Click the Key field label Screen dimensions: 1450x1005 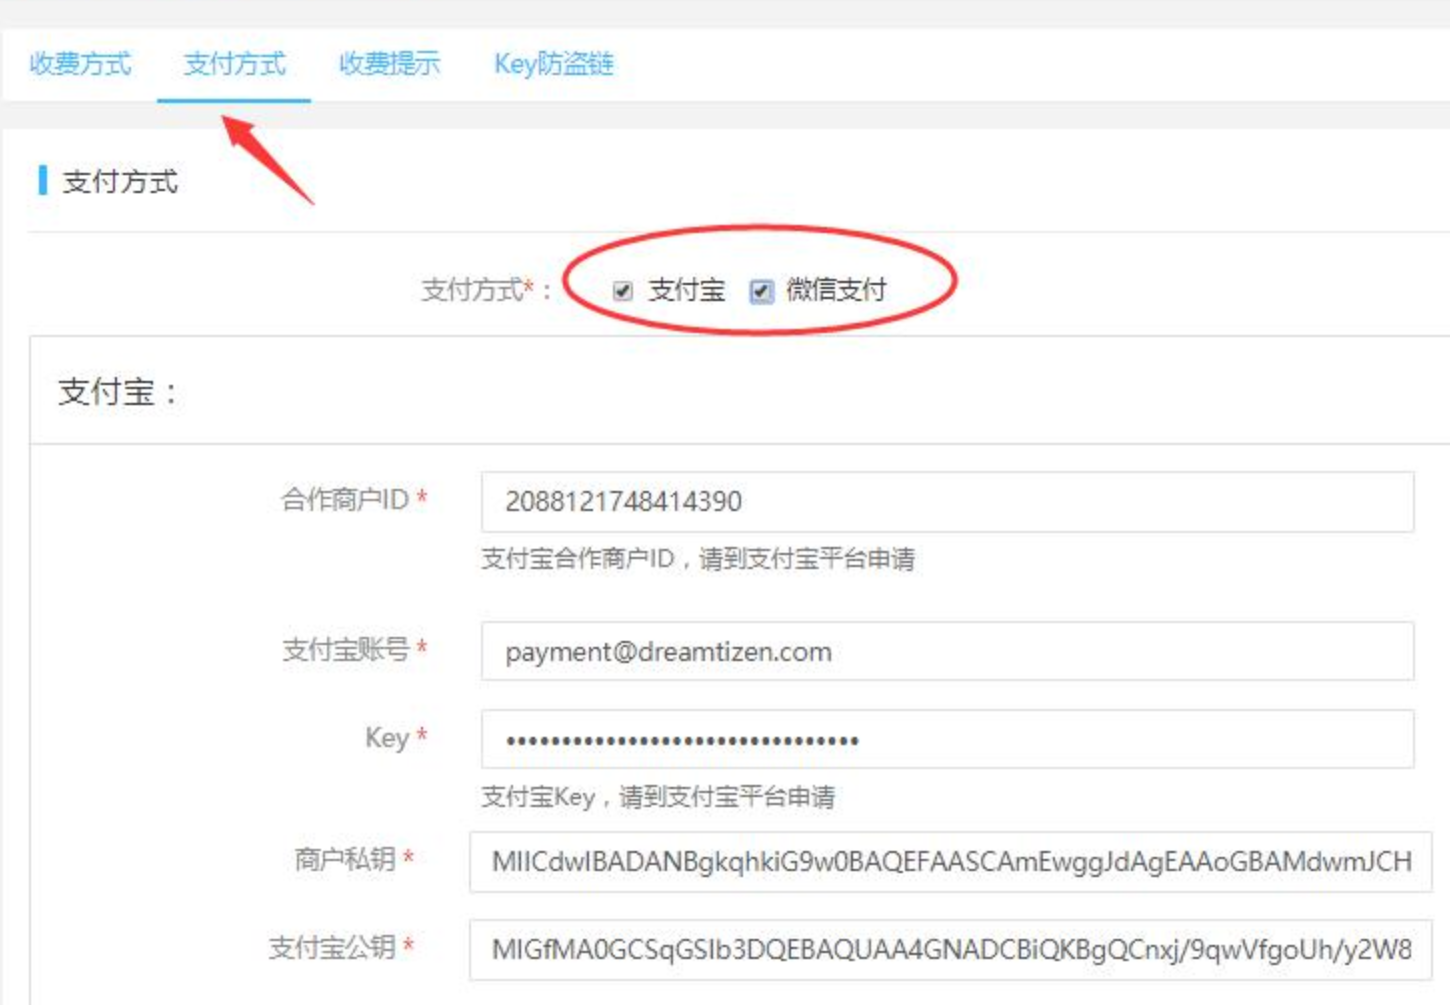(x=387, y=738)
